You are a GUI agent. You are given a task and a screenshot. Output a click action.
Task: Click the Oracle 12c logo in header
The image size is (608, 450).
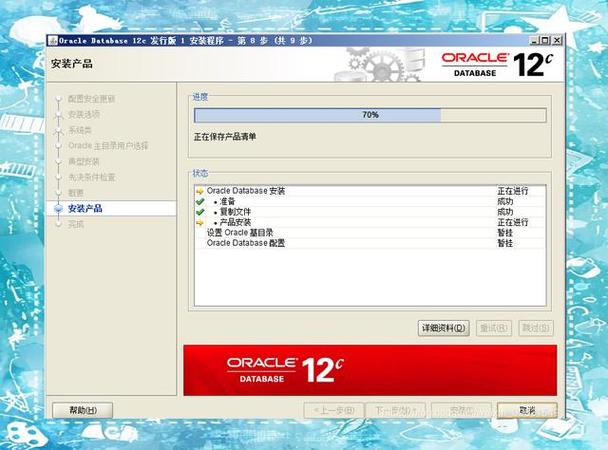pyautogui.click(x=497, y=65)
